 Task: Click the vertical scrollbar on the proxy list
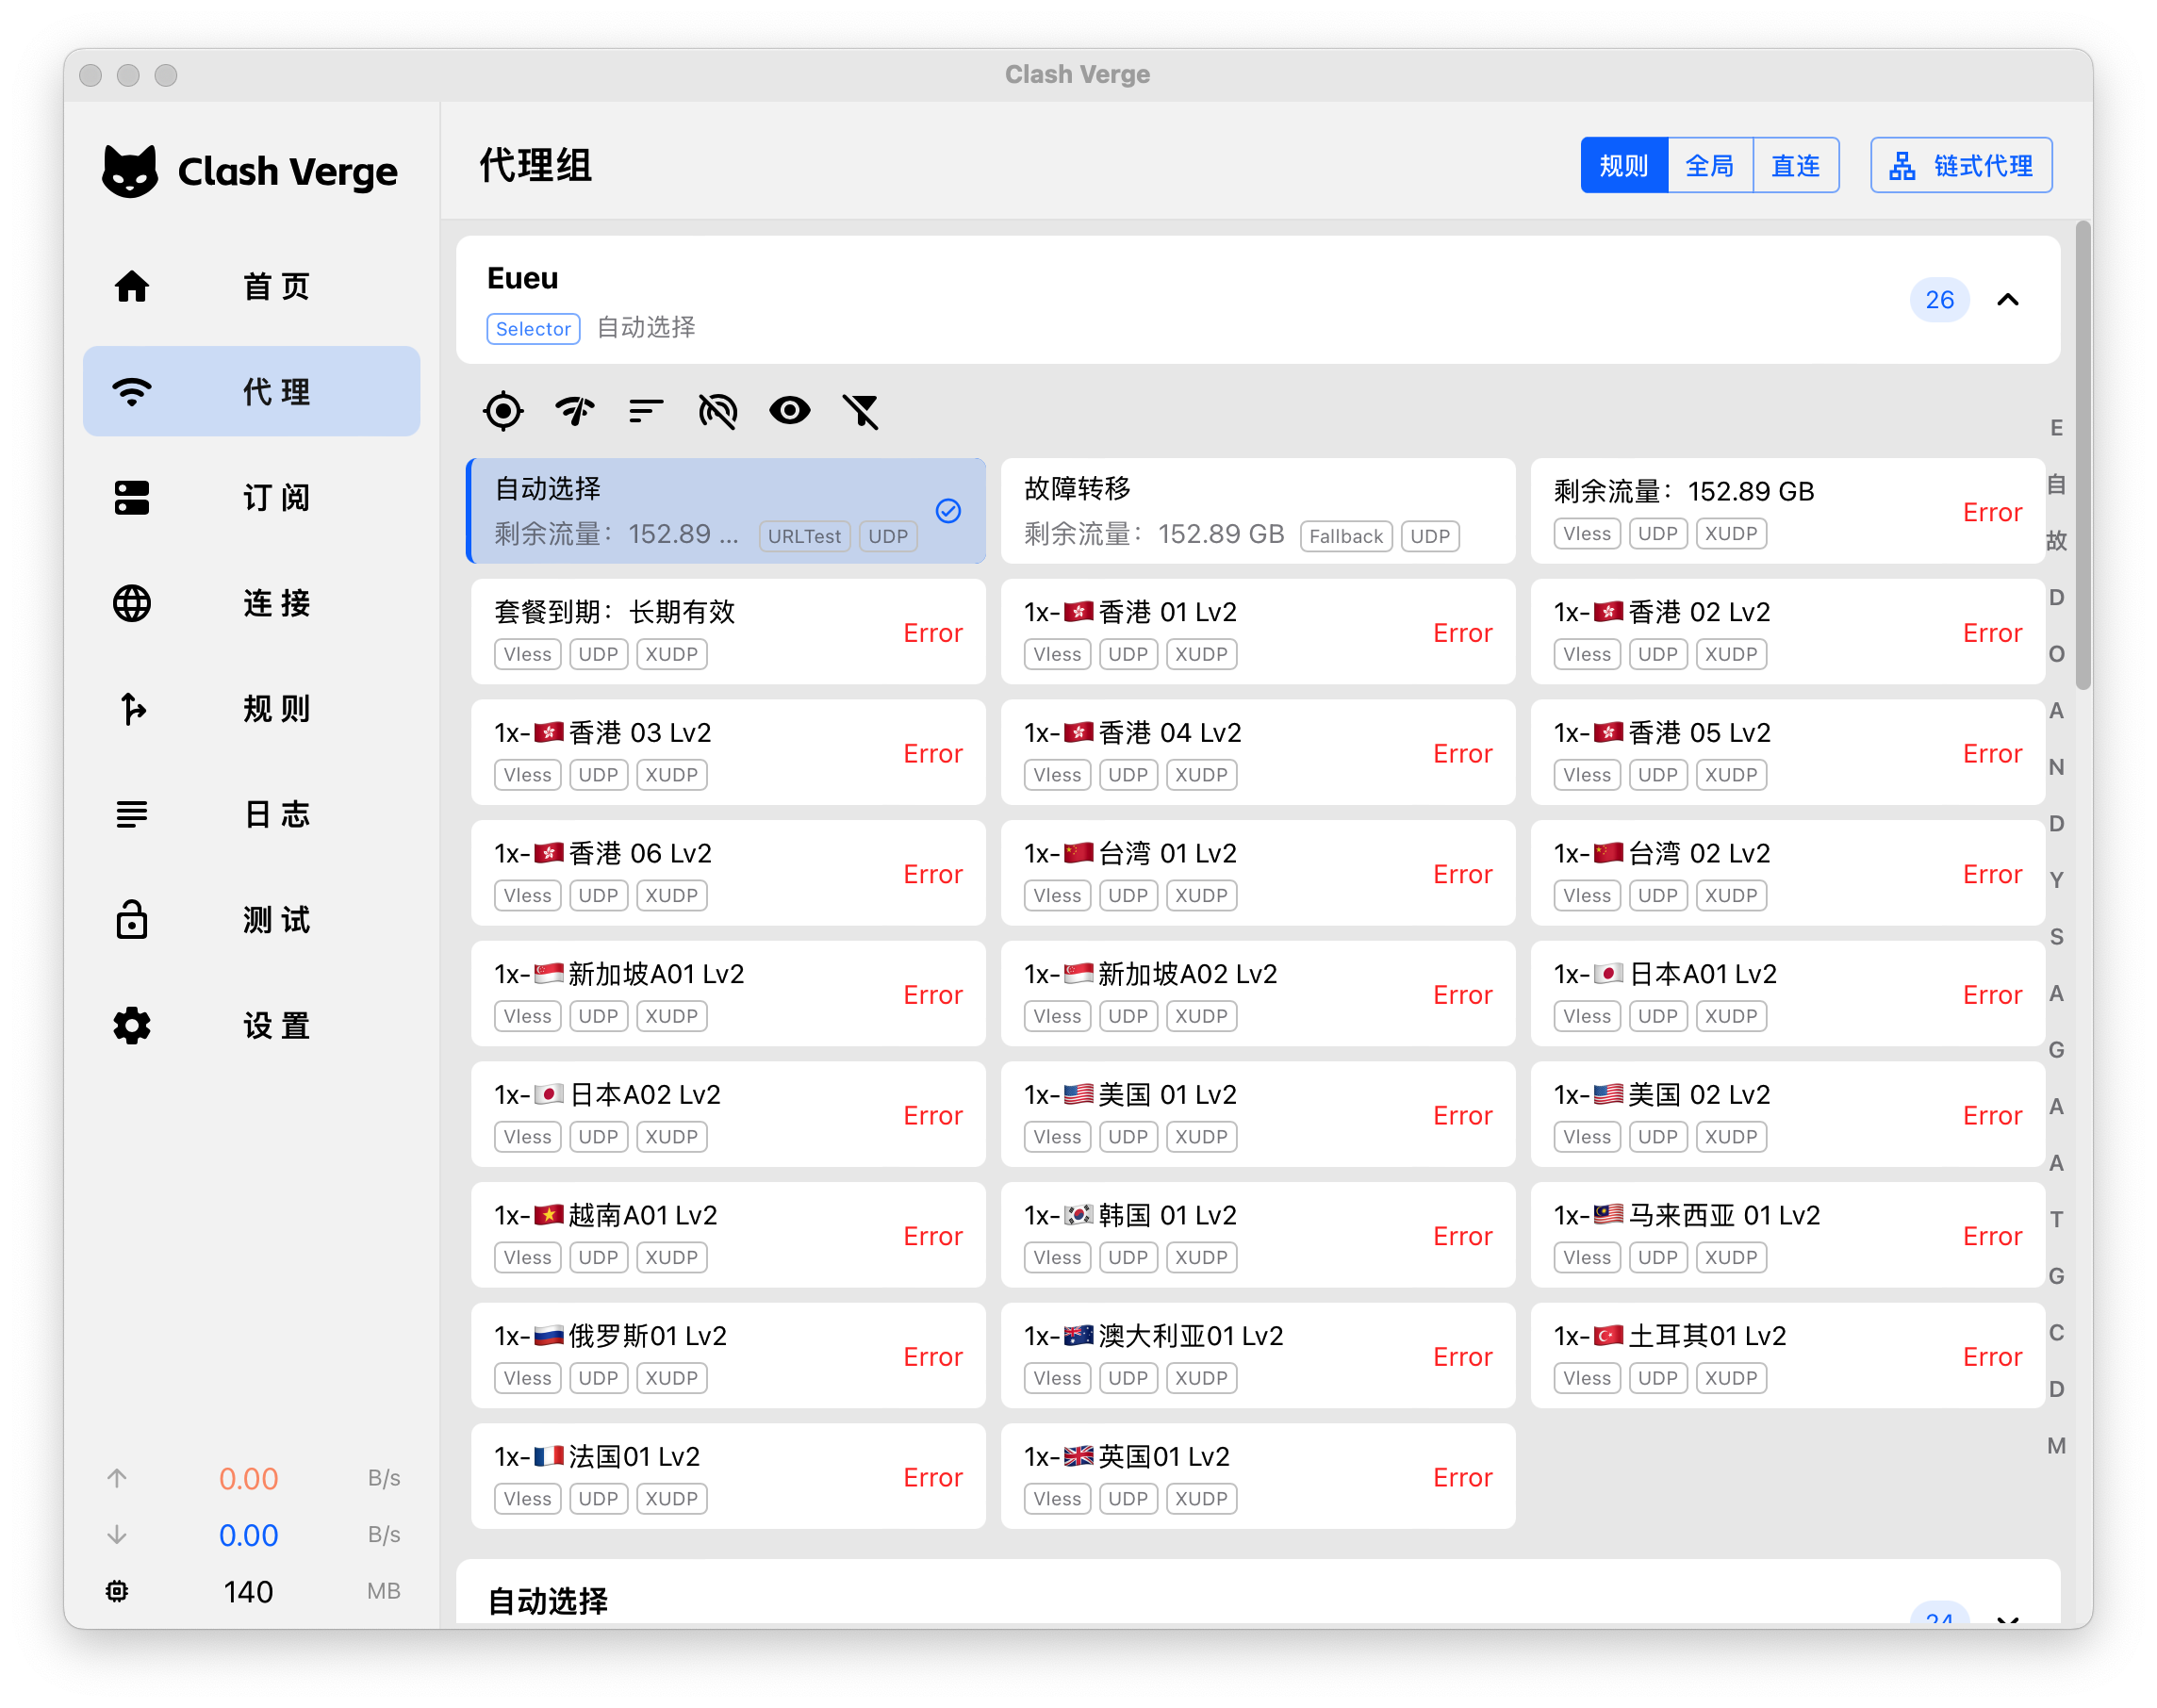[x=2083, y=455]
